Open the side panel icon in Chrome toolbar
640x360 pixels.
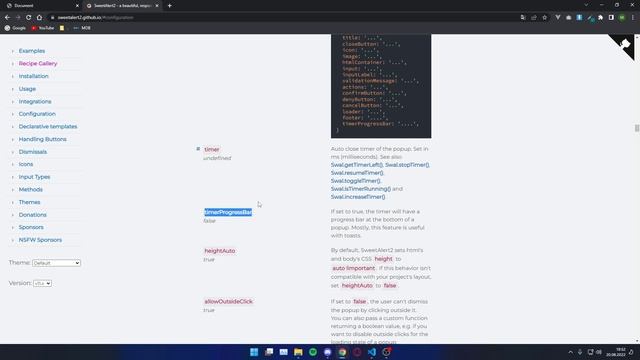coord(611,18)
